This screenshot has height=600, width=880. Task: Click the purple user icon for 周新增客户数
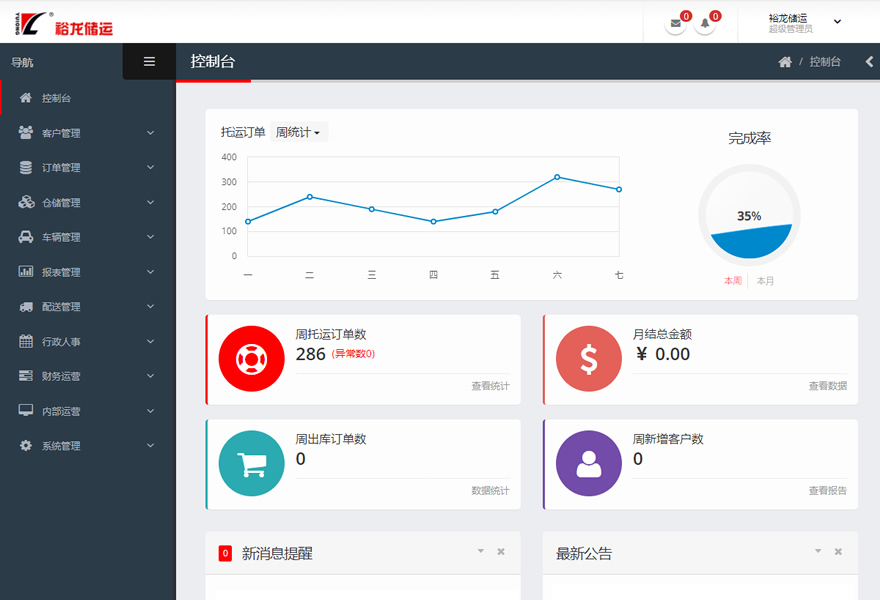tap(589, 463)
